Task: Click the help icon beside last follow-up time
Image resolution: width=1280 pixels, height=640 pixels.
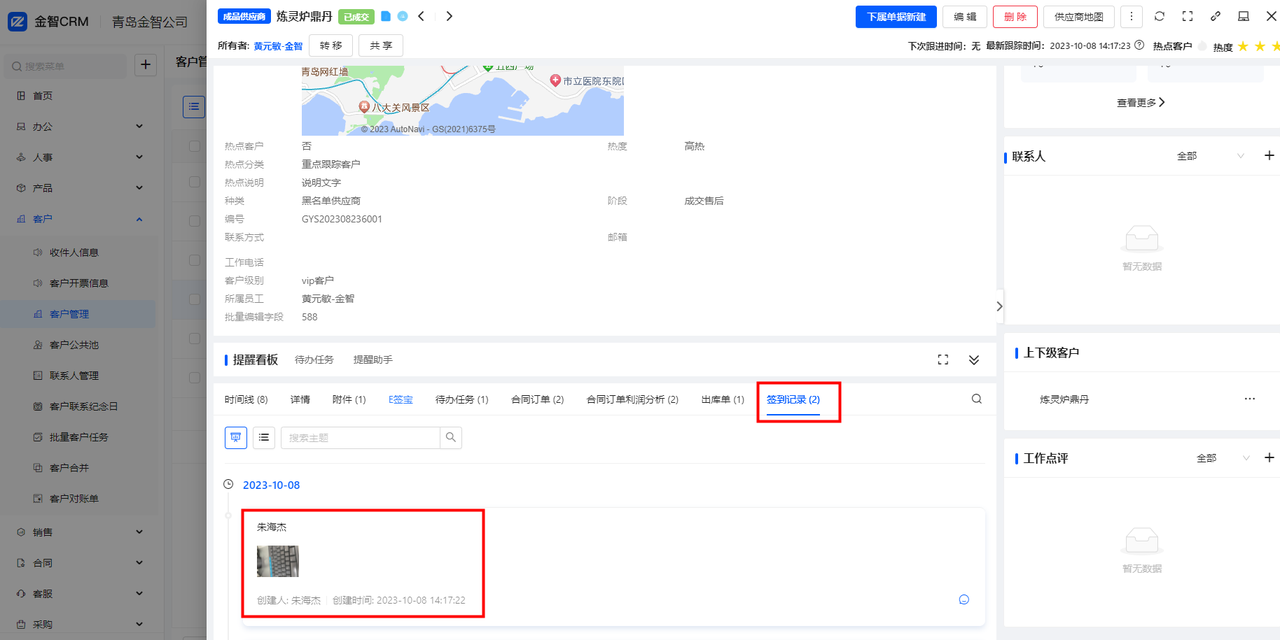Action: pyautogui.click(x=1139, y=45)
